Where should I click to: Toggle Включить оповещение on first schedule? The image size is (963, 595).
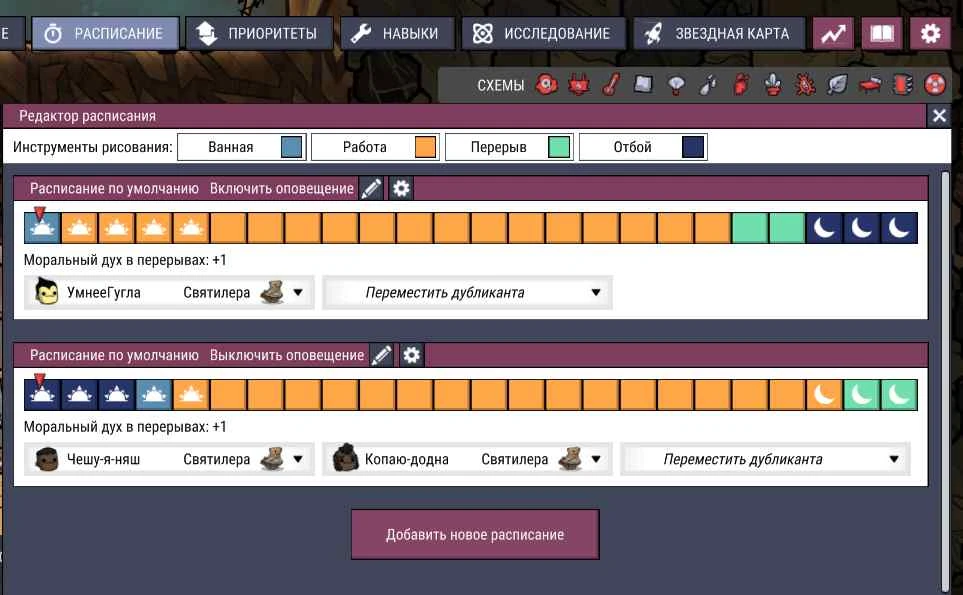pos(282,188)
